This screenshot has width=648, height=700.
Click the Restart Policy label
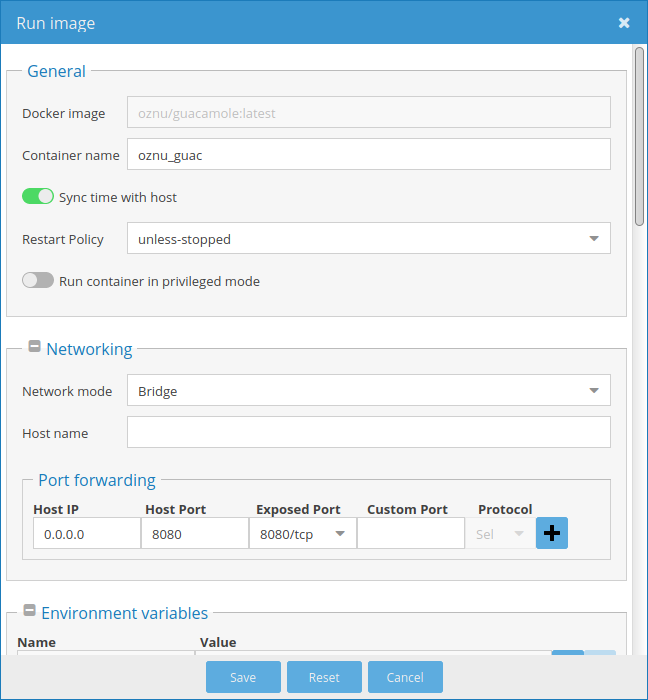pyautogui.click(x=63, y=239)
